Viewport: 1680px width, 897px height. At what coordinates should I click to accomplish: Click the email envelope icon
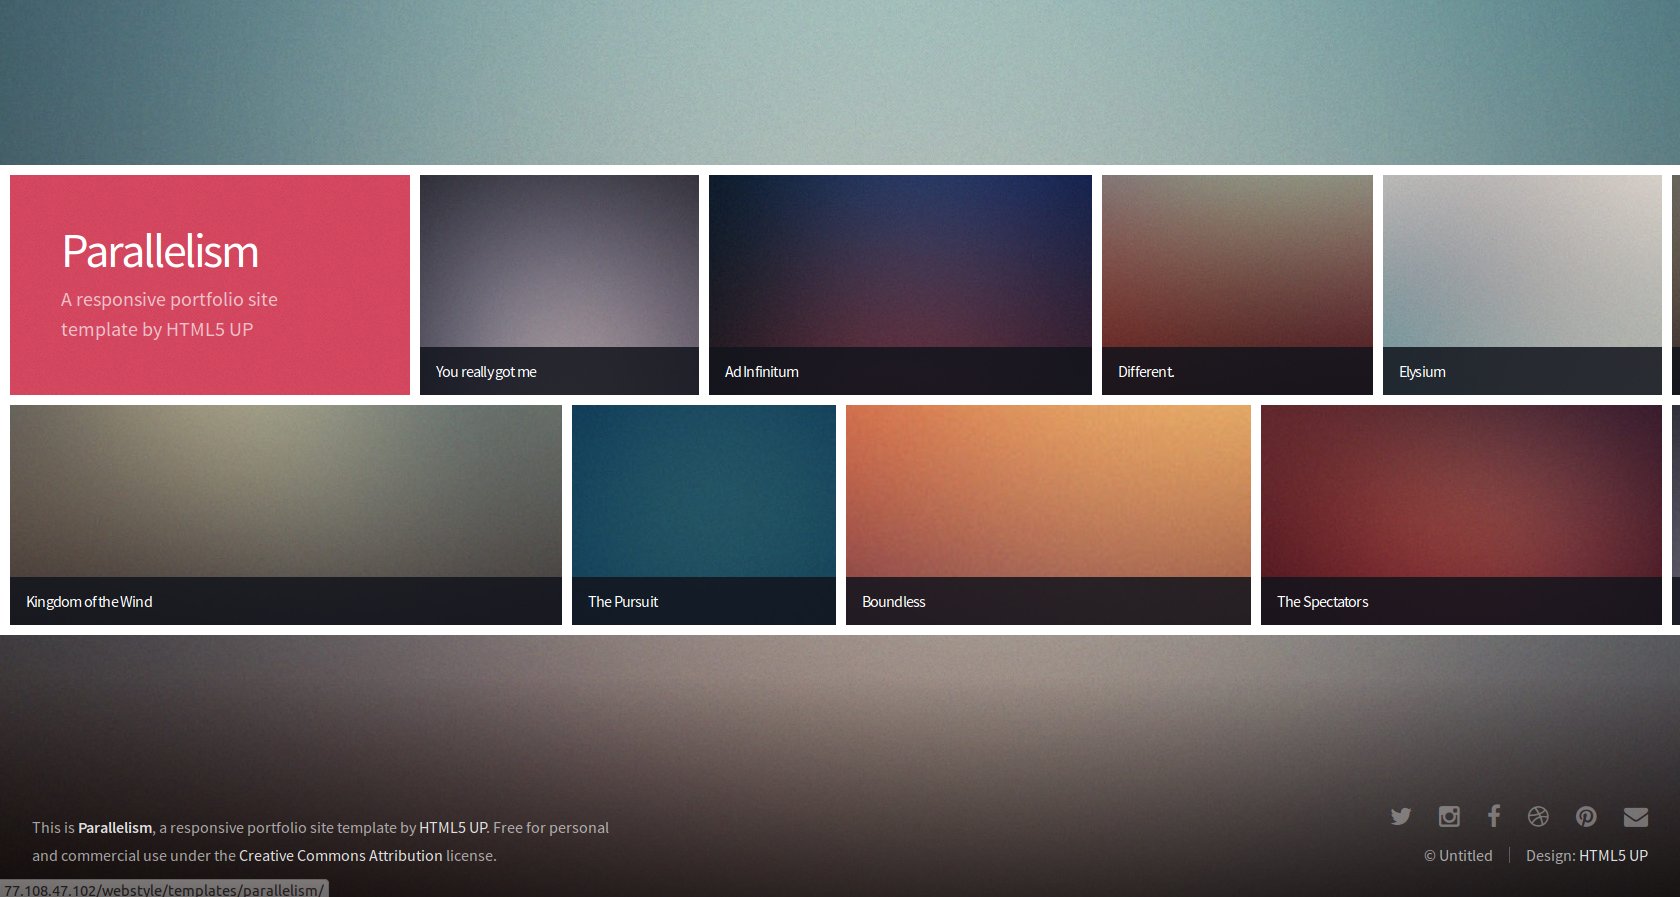pyautogui.click(x=1635, y=817)
